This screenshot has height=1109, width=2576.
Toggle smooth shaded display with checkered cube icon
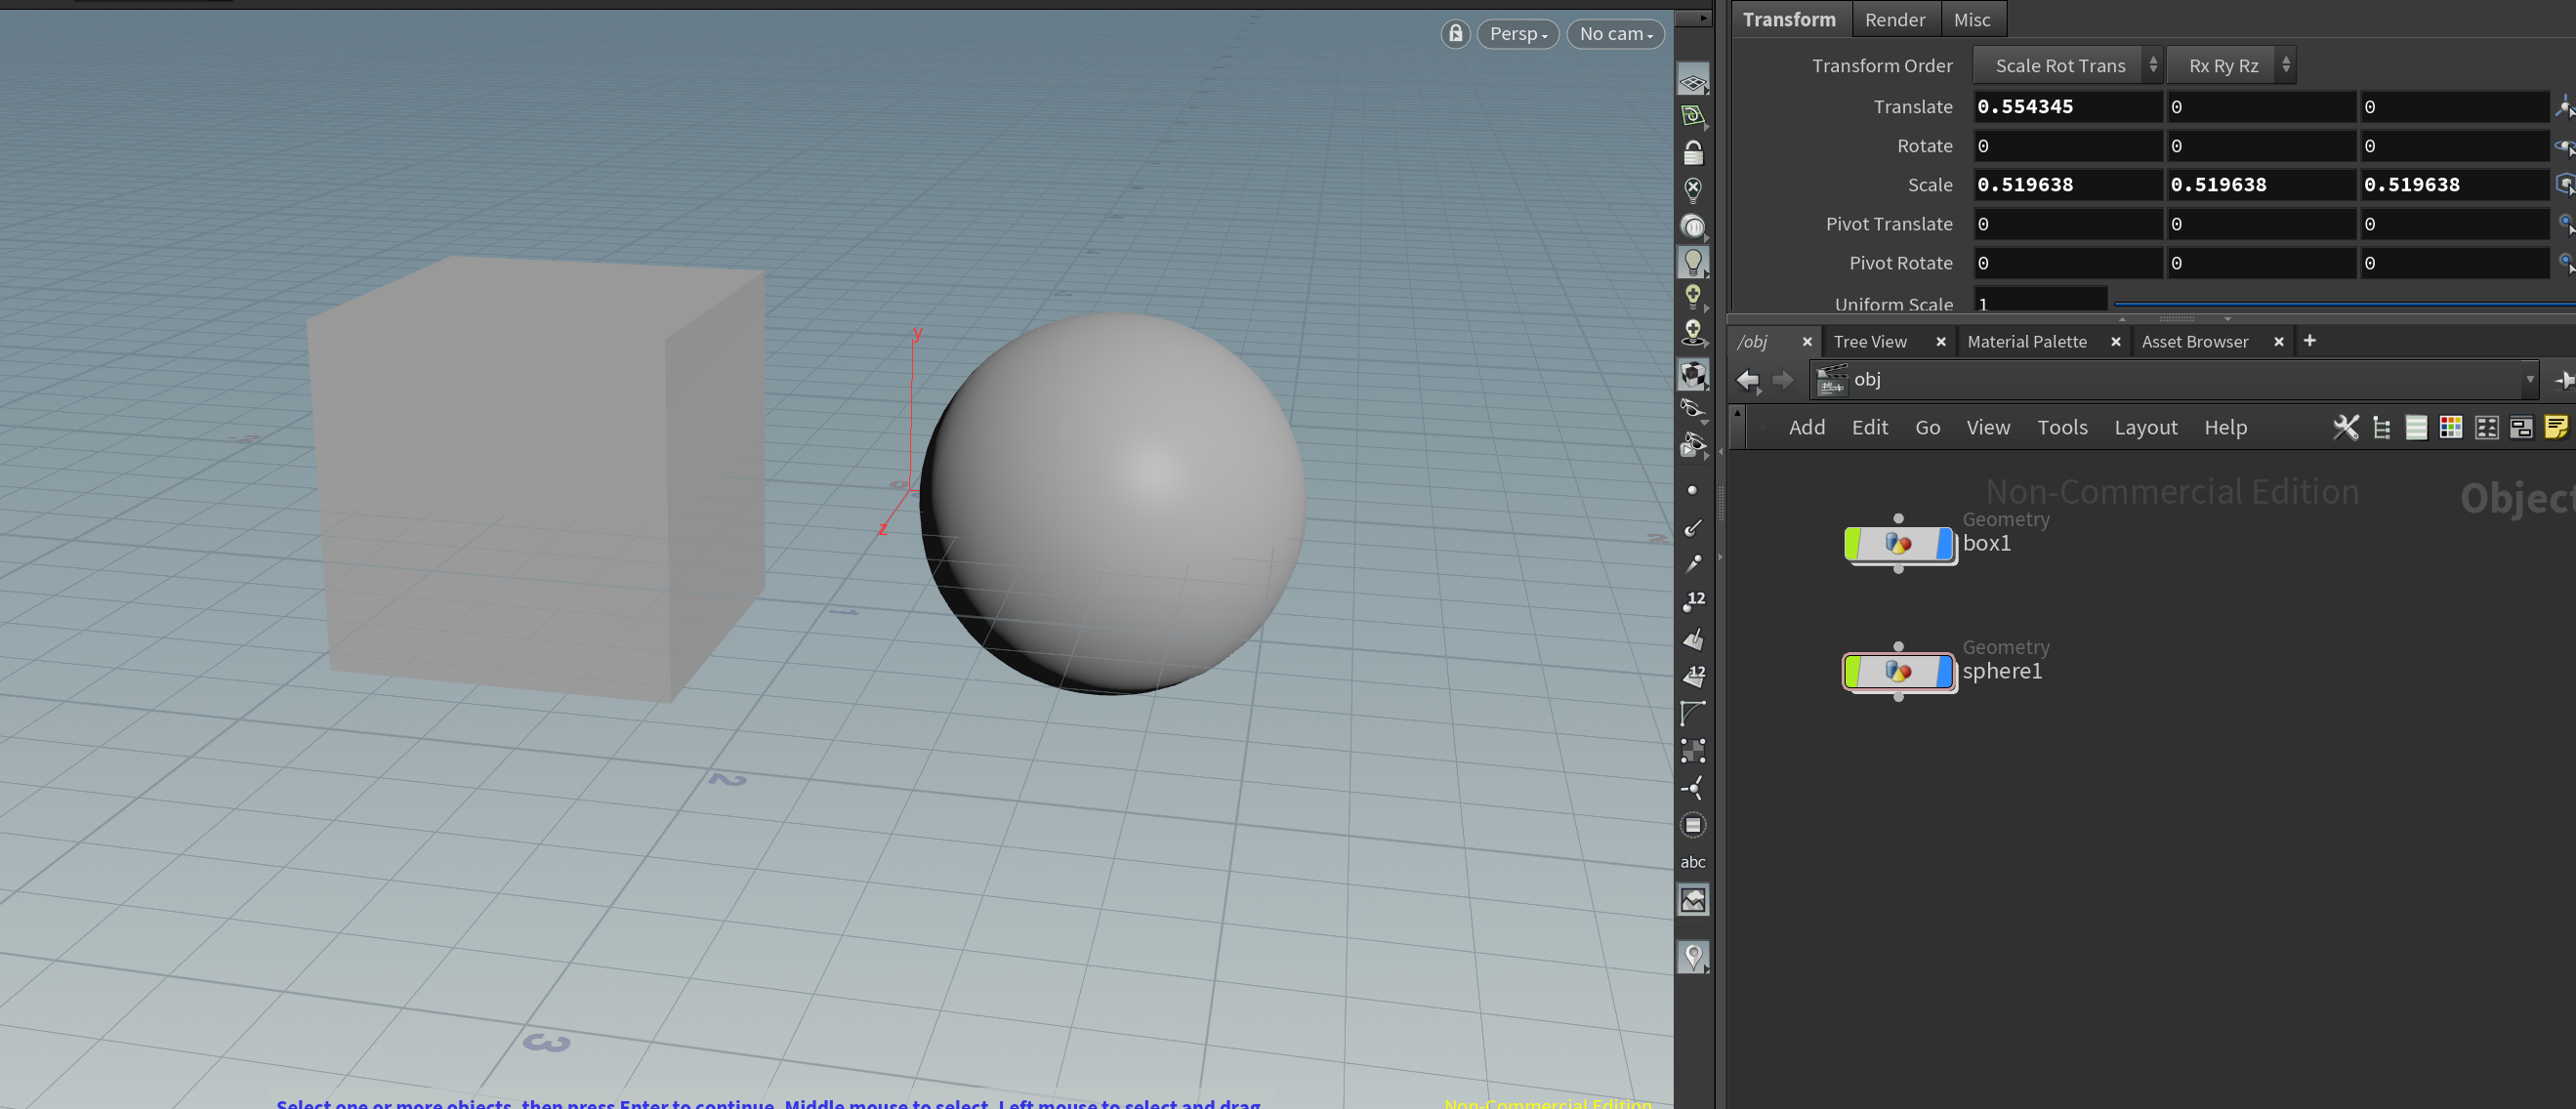coord(1693,373)
